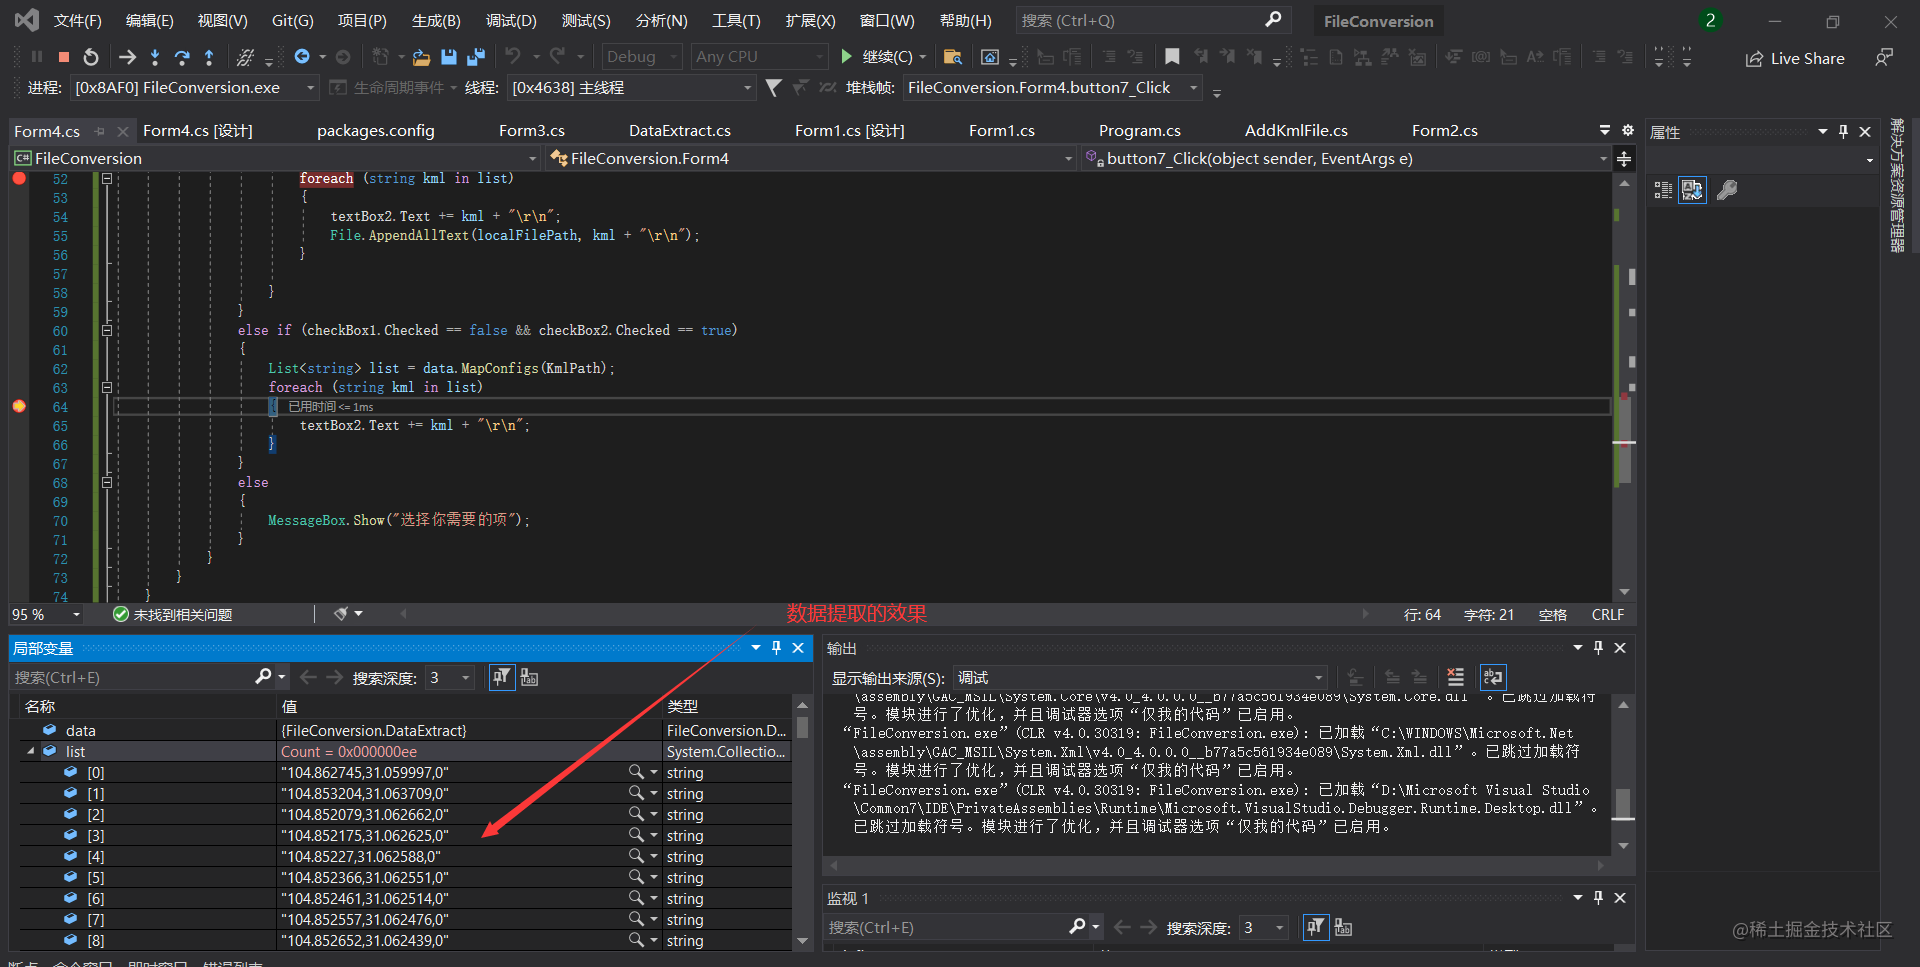The height and width of the screenshot is (967, 1920).
Task: Switch to the Program.cs tab
Action: (x=1140, y=131)
